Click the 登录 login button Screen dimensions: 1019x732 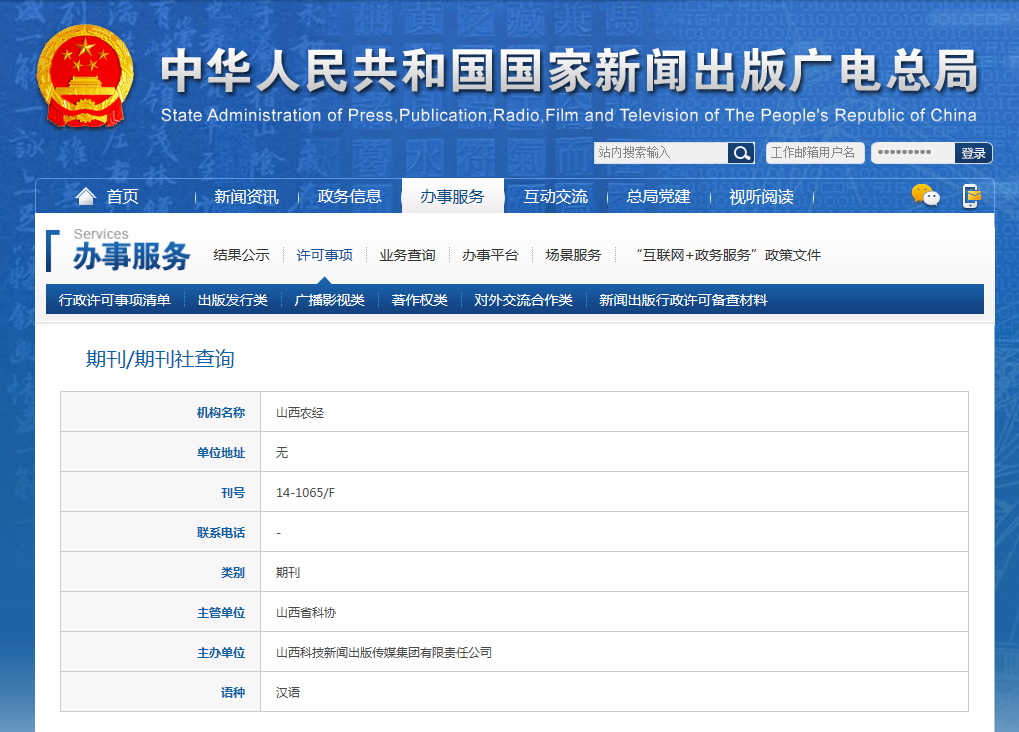(x=974, y=153)
